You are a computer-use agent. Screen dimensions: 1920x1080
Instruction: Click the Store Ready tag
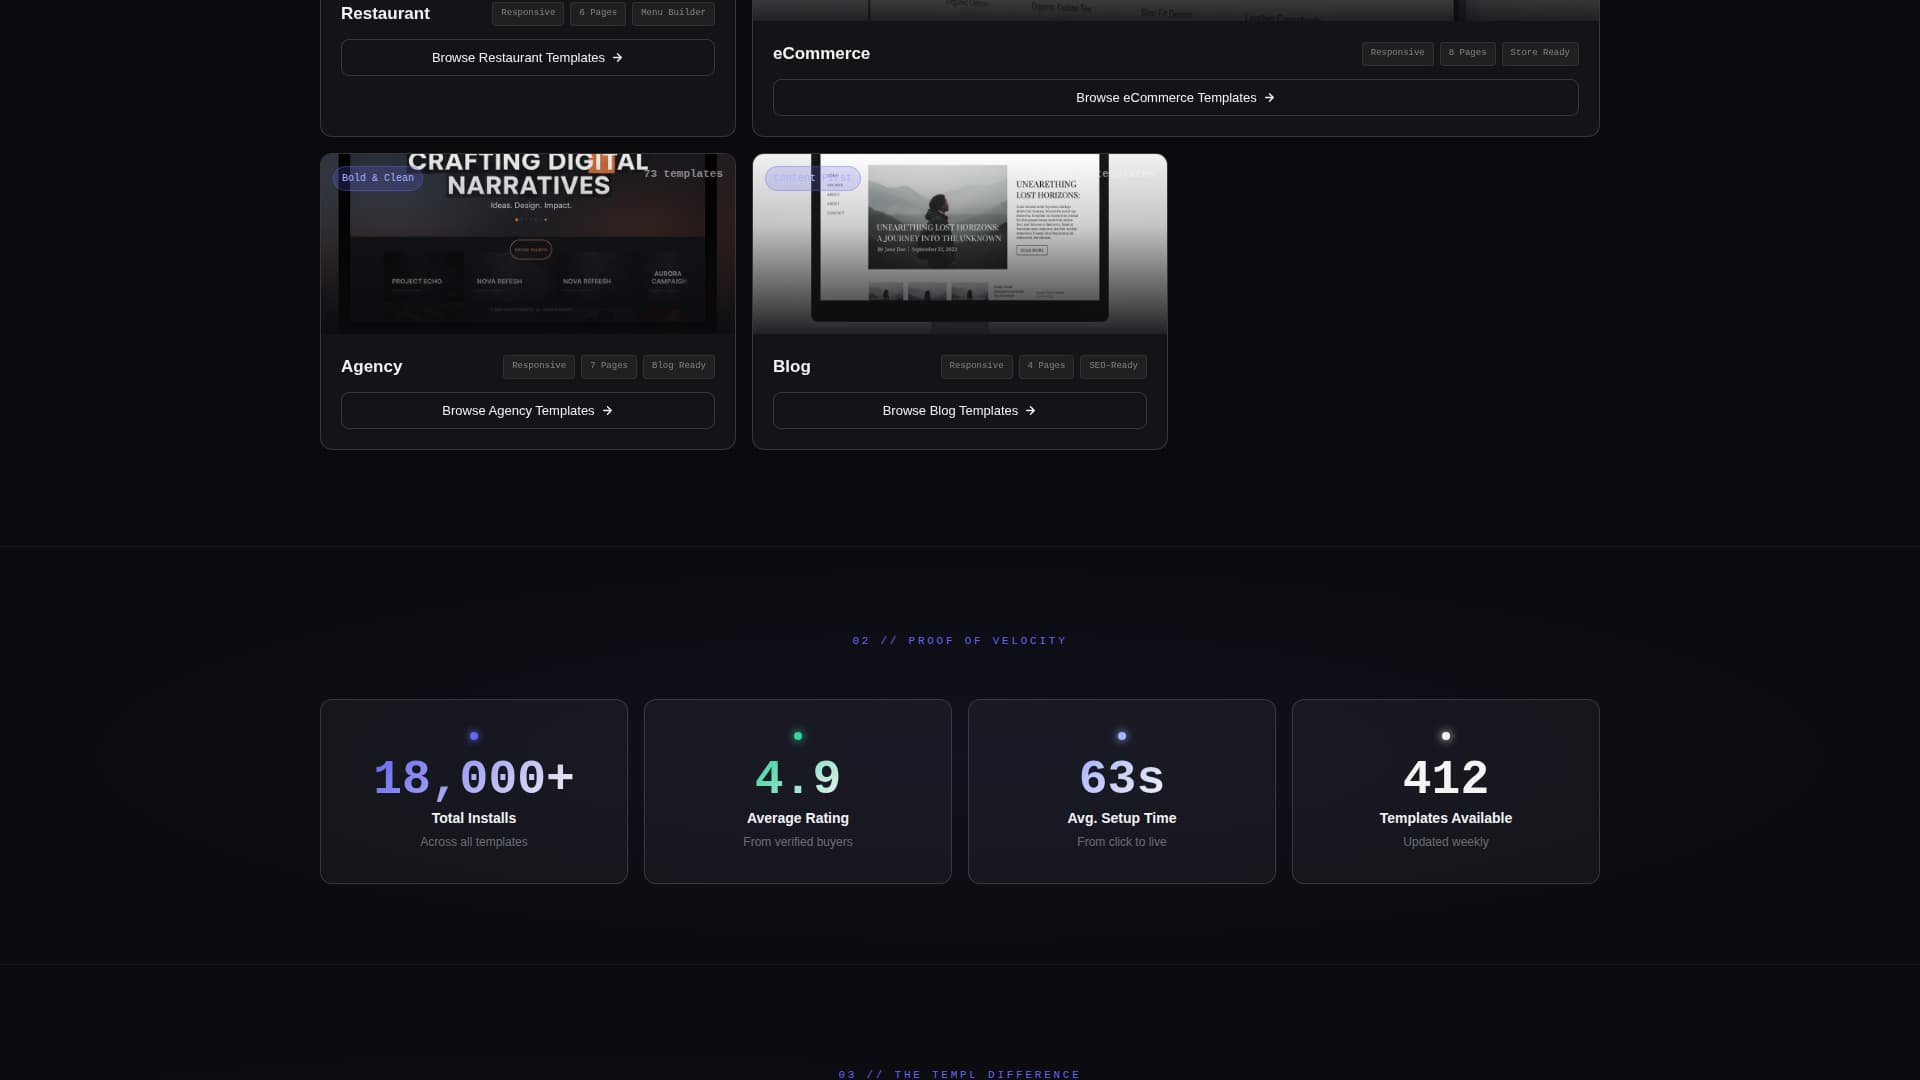coord(1539,53)
